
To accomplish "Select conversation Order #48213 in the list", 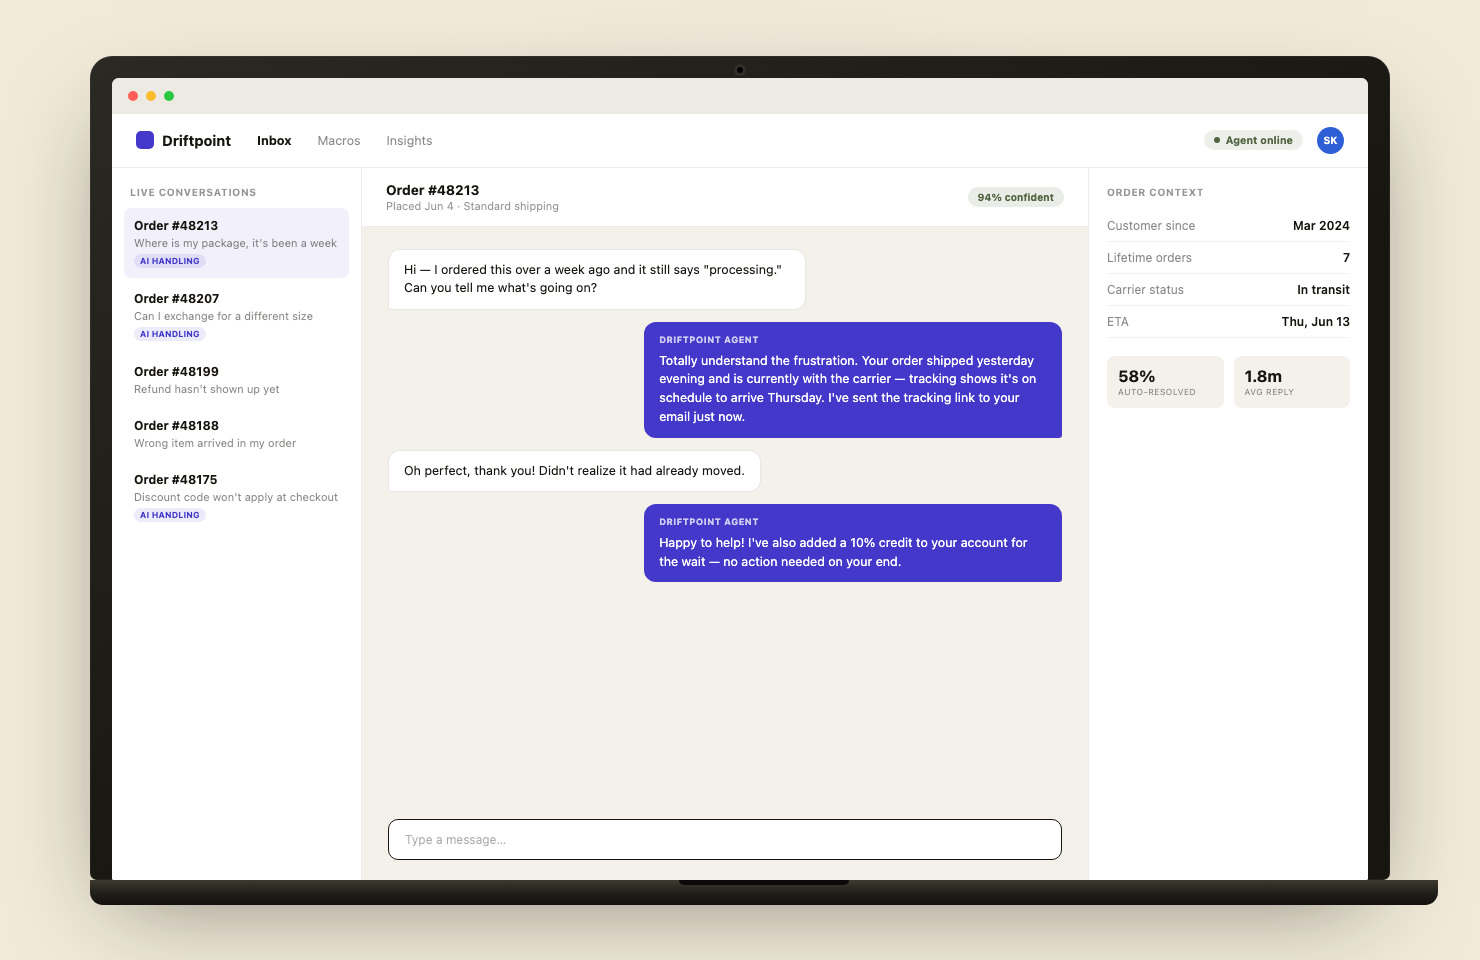I will 236,243.
